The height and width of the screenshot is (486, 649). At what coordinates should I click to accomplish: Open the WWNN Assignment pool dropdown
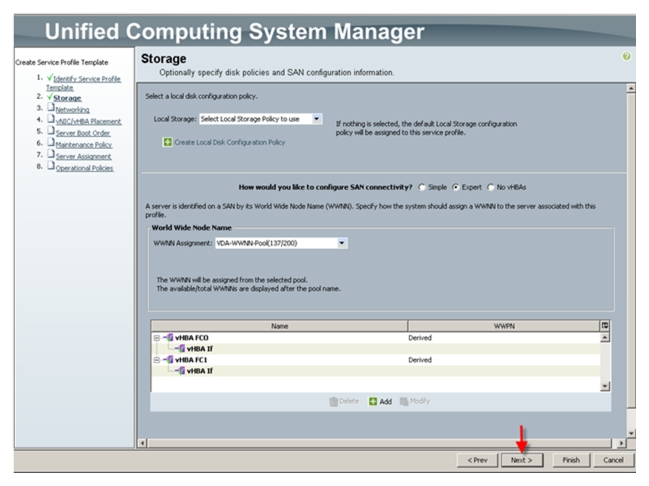pos(342,243)
